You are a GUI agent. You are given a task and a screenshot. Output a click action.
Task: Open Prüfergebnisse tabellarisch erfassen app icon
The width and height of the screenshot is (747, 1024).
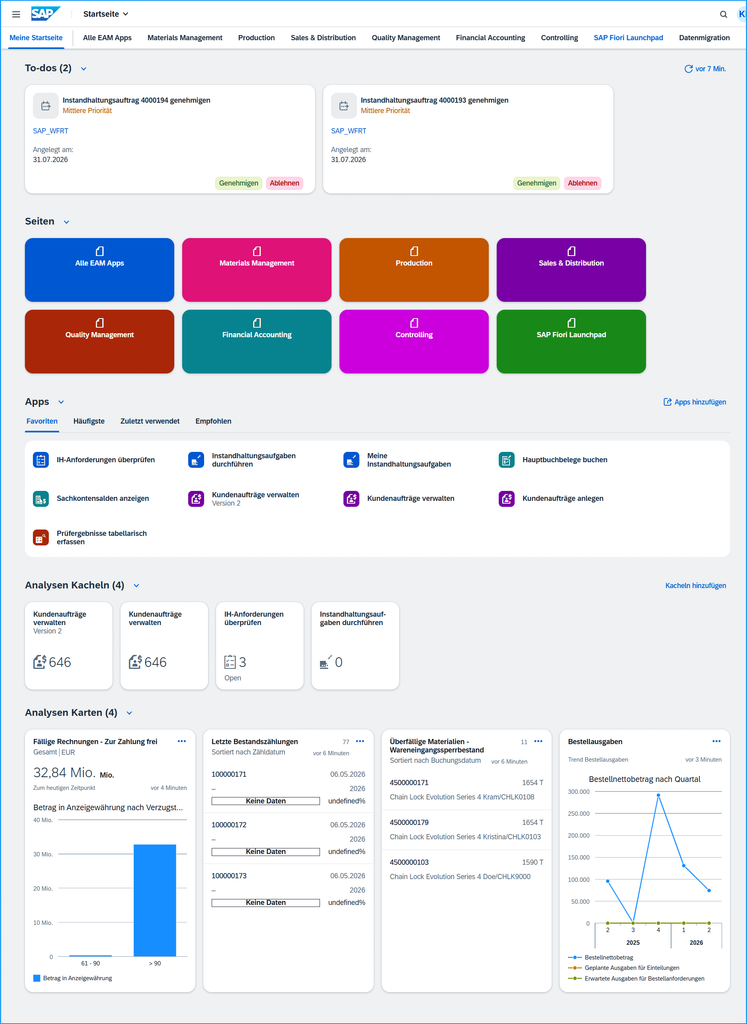(41, 537)
